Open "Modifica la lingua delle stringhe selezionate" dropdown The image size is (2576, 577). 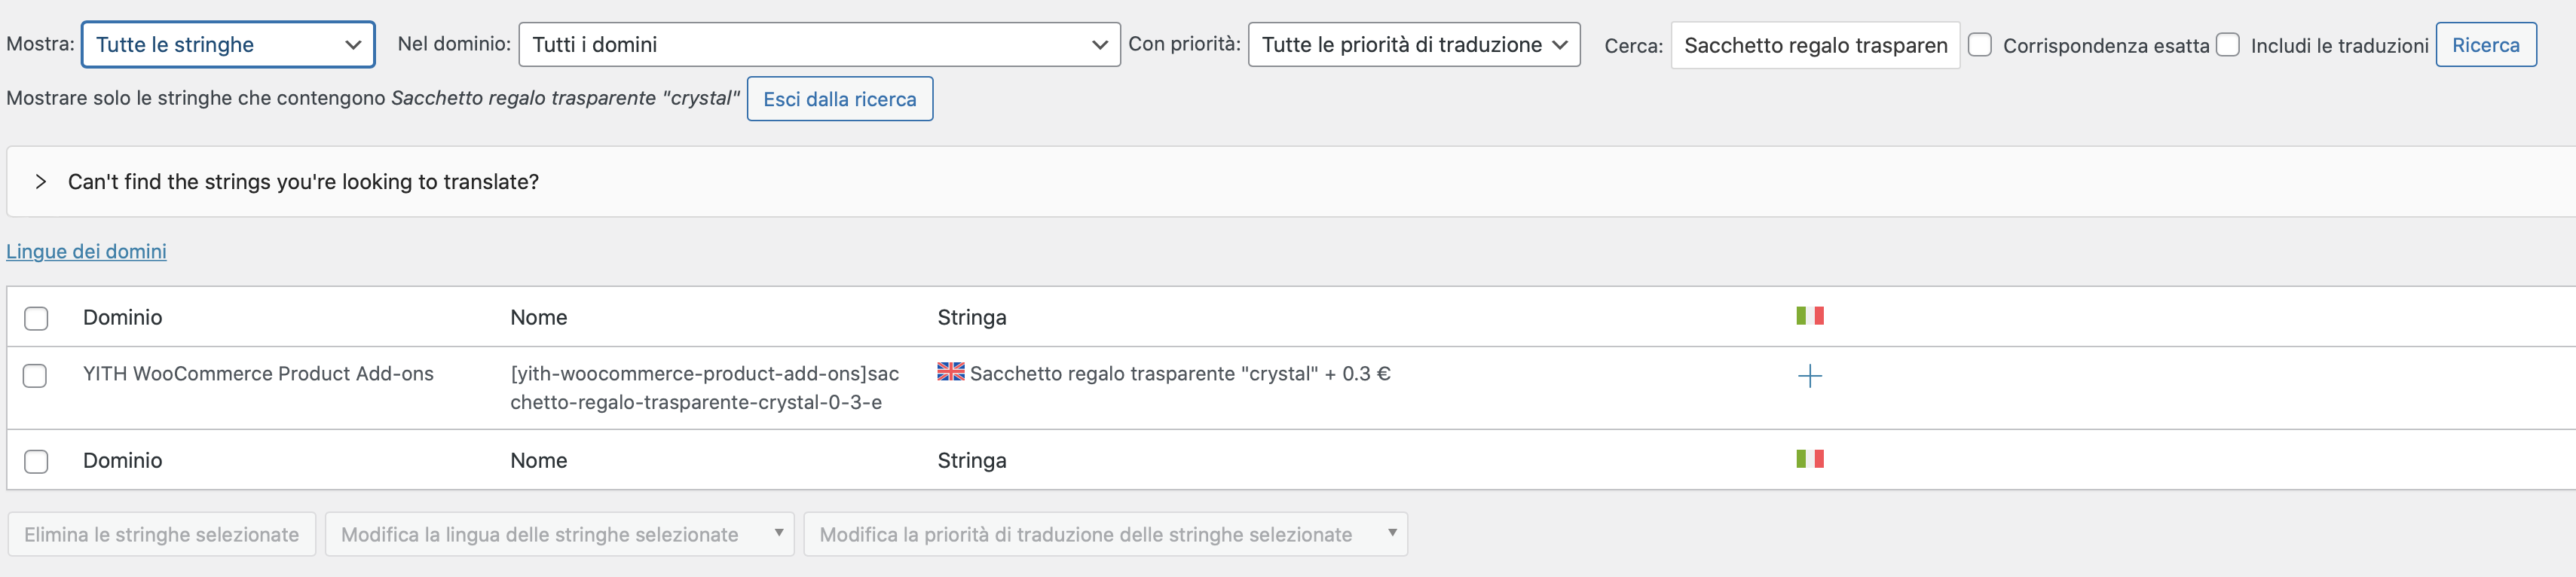560,534
